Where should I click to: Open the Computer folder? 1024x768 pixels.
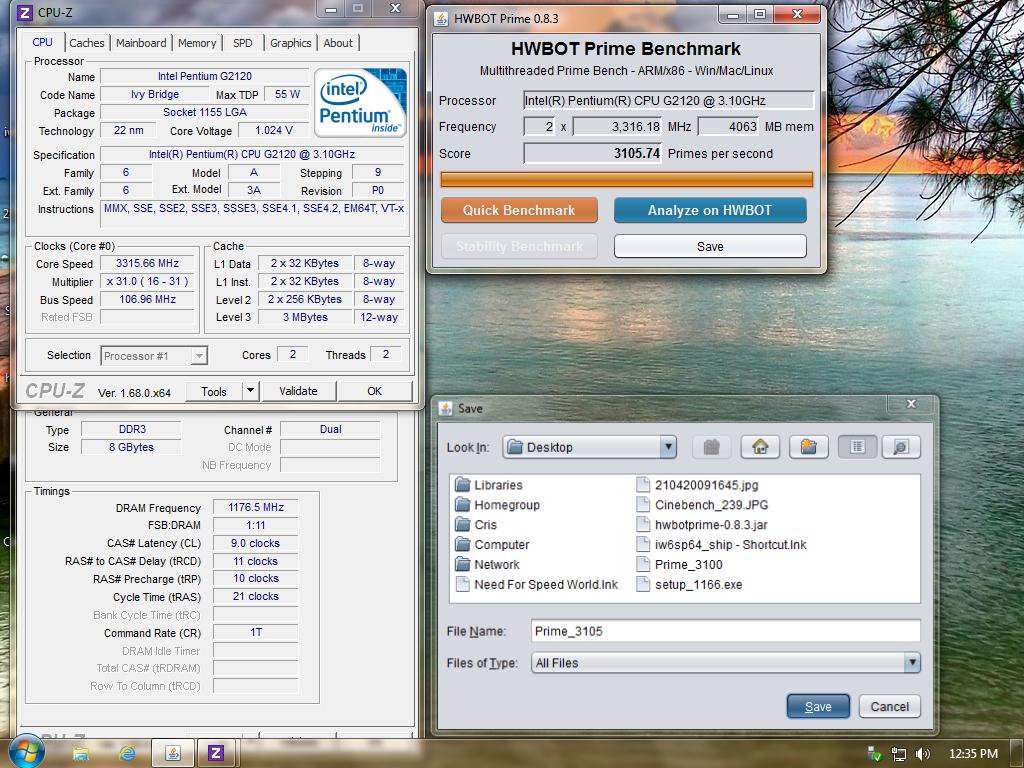(492, 545)
